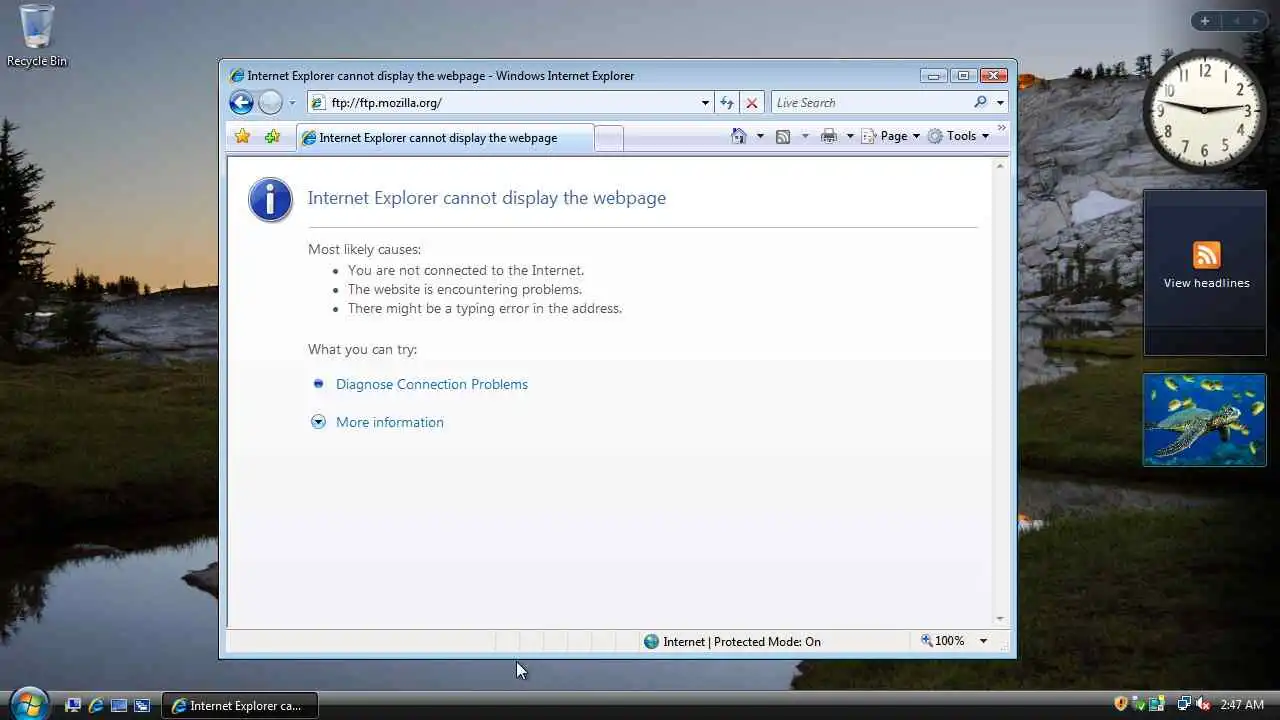1280x720 pixels.
Task: Expand the Feeds dropdown arrow
Action: [804, 136]
